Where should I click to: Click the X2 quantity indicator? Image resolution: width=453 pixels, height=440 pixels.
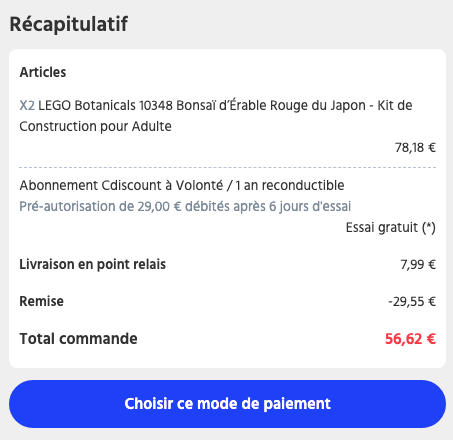27,105
